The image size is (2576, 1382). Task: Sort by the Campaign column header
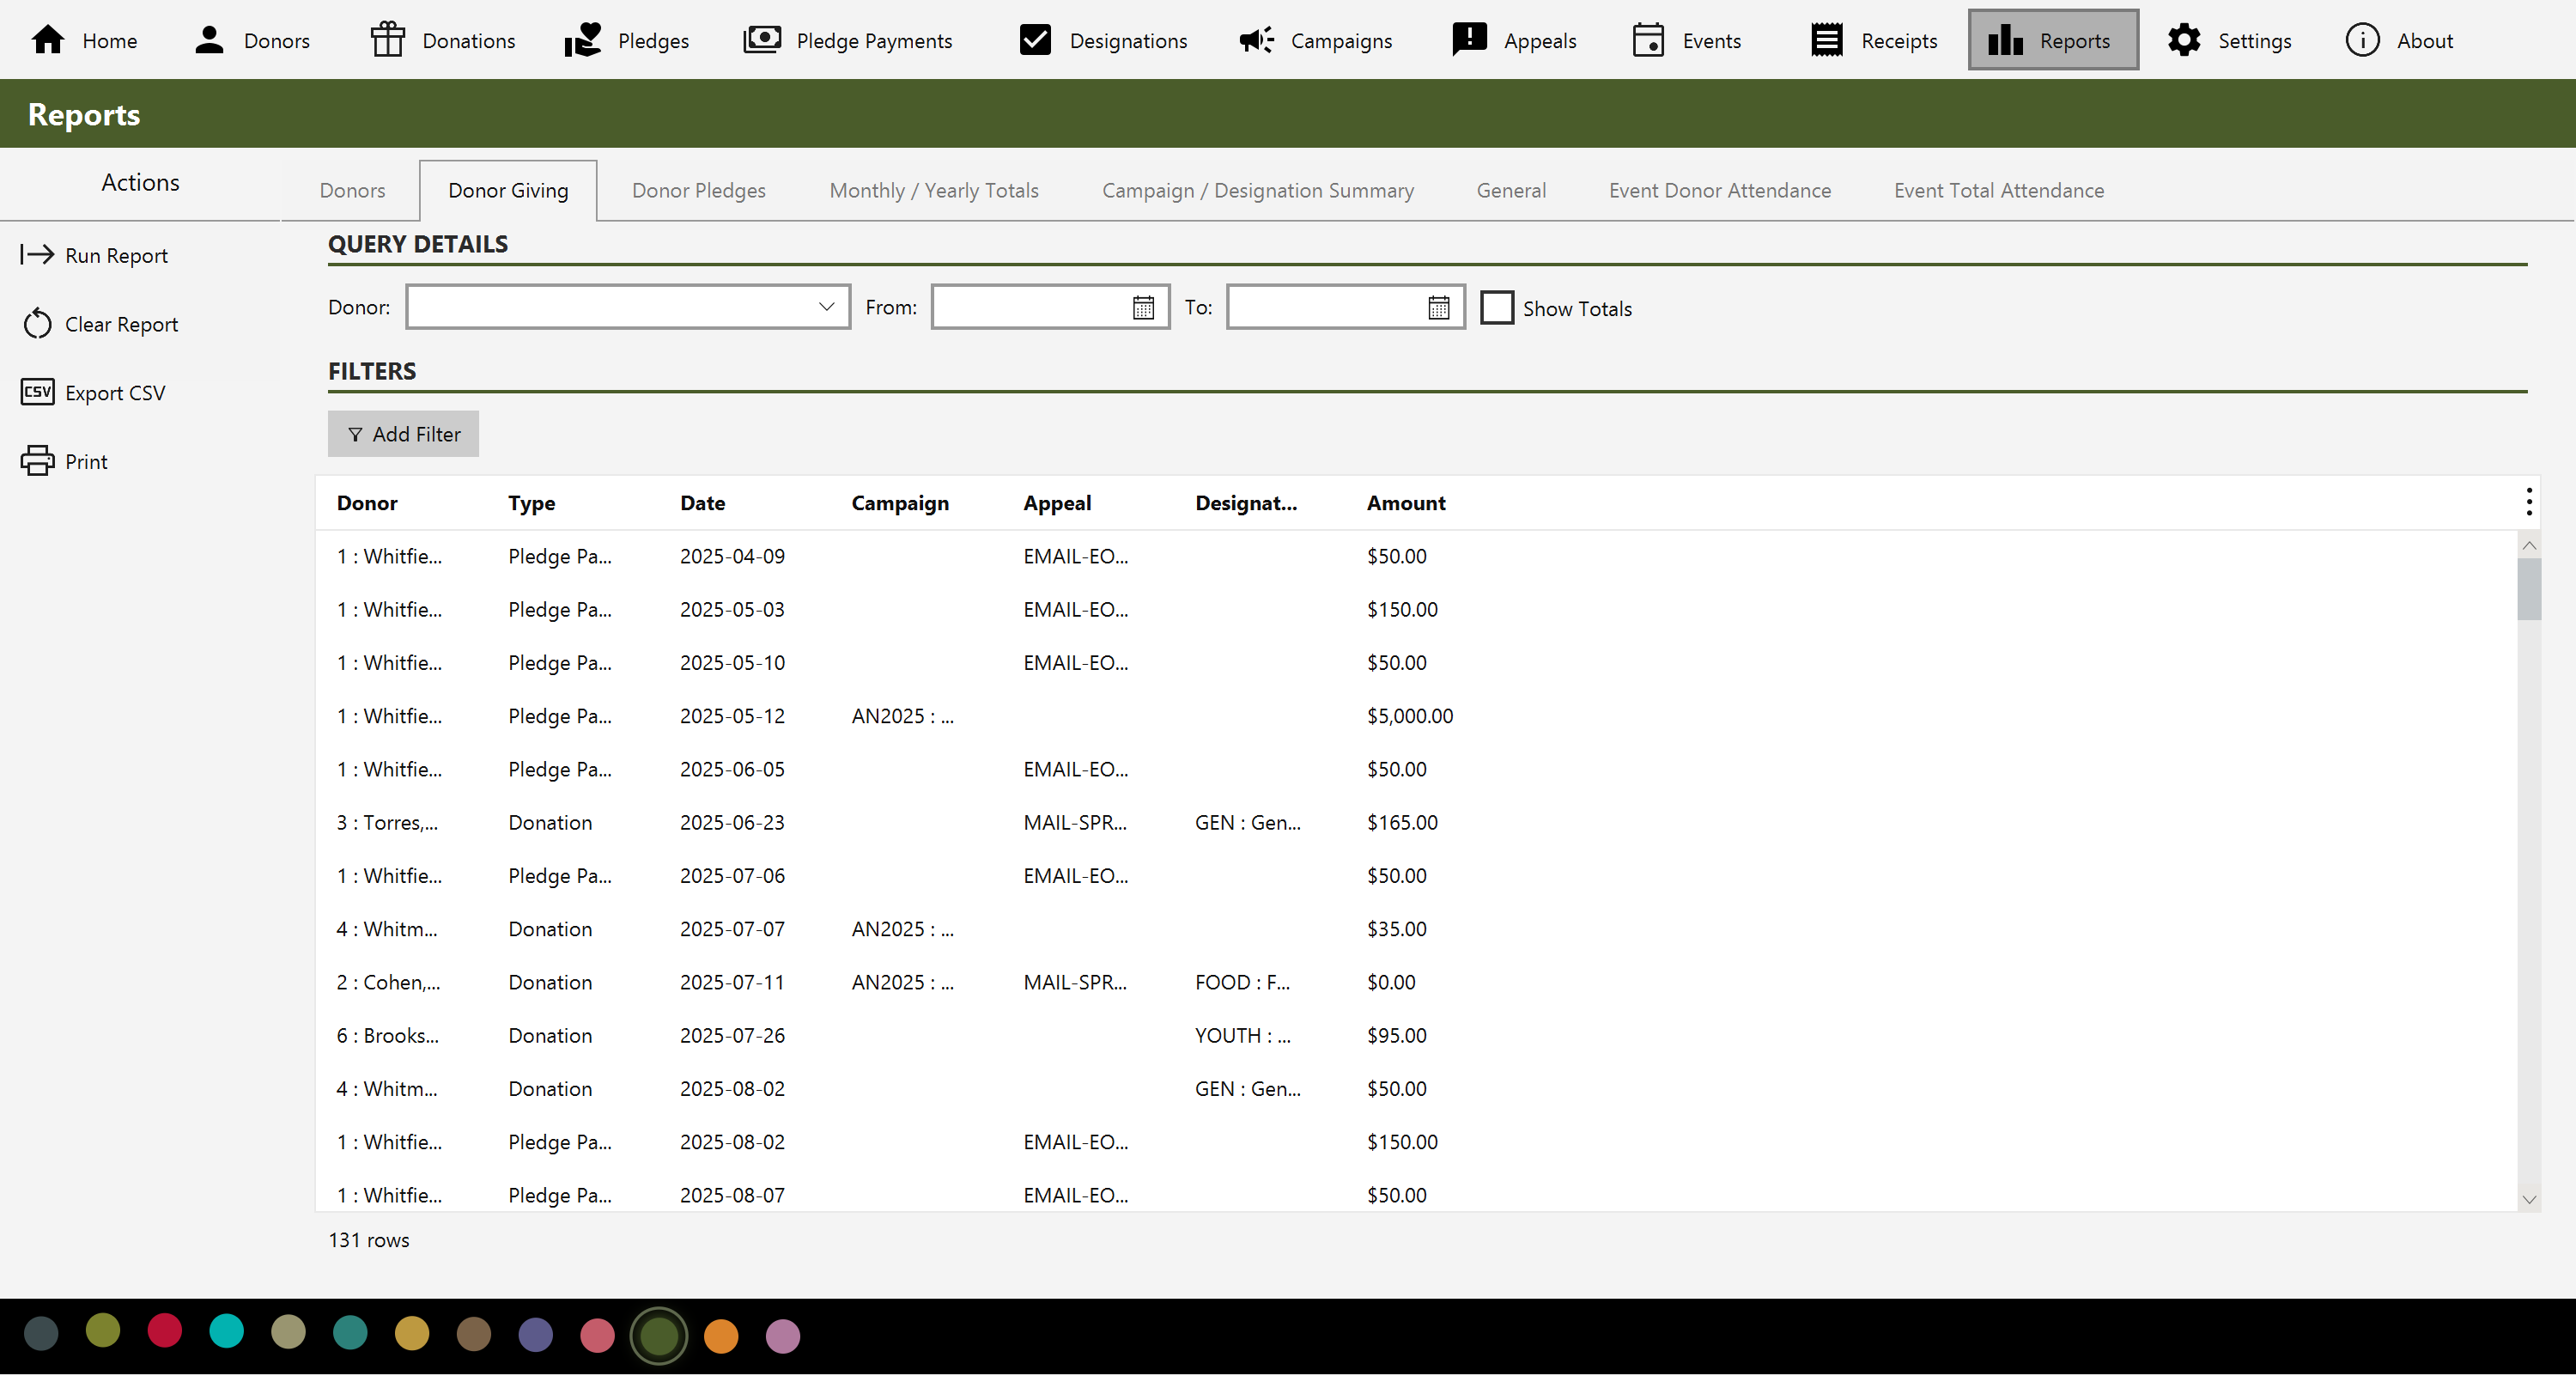[x=900, y=503]
